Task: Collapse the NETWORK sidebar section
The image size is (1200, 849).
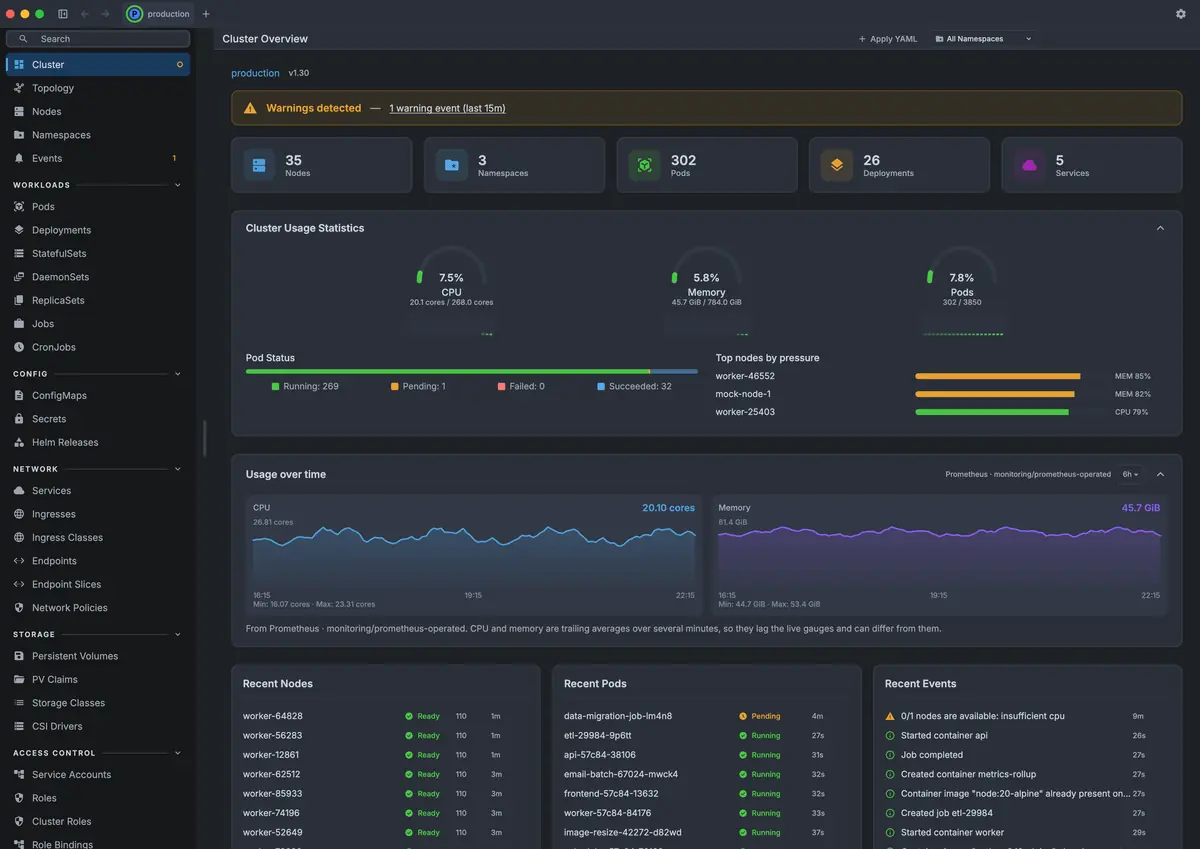Action: (x=178, y=469)
